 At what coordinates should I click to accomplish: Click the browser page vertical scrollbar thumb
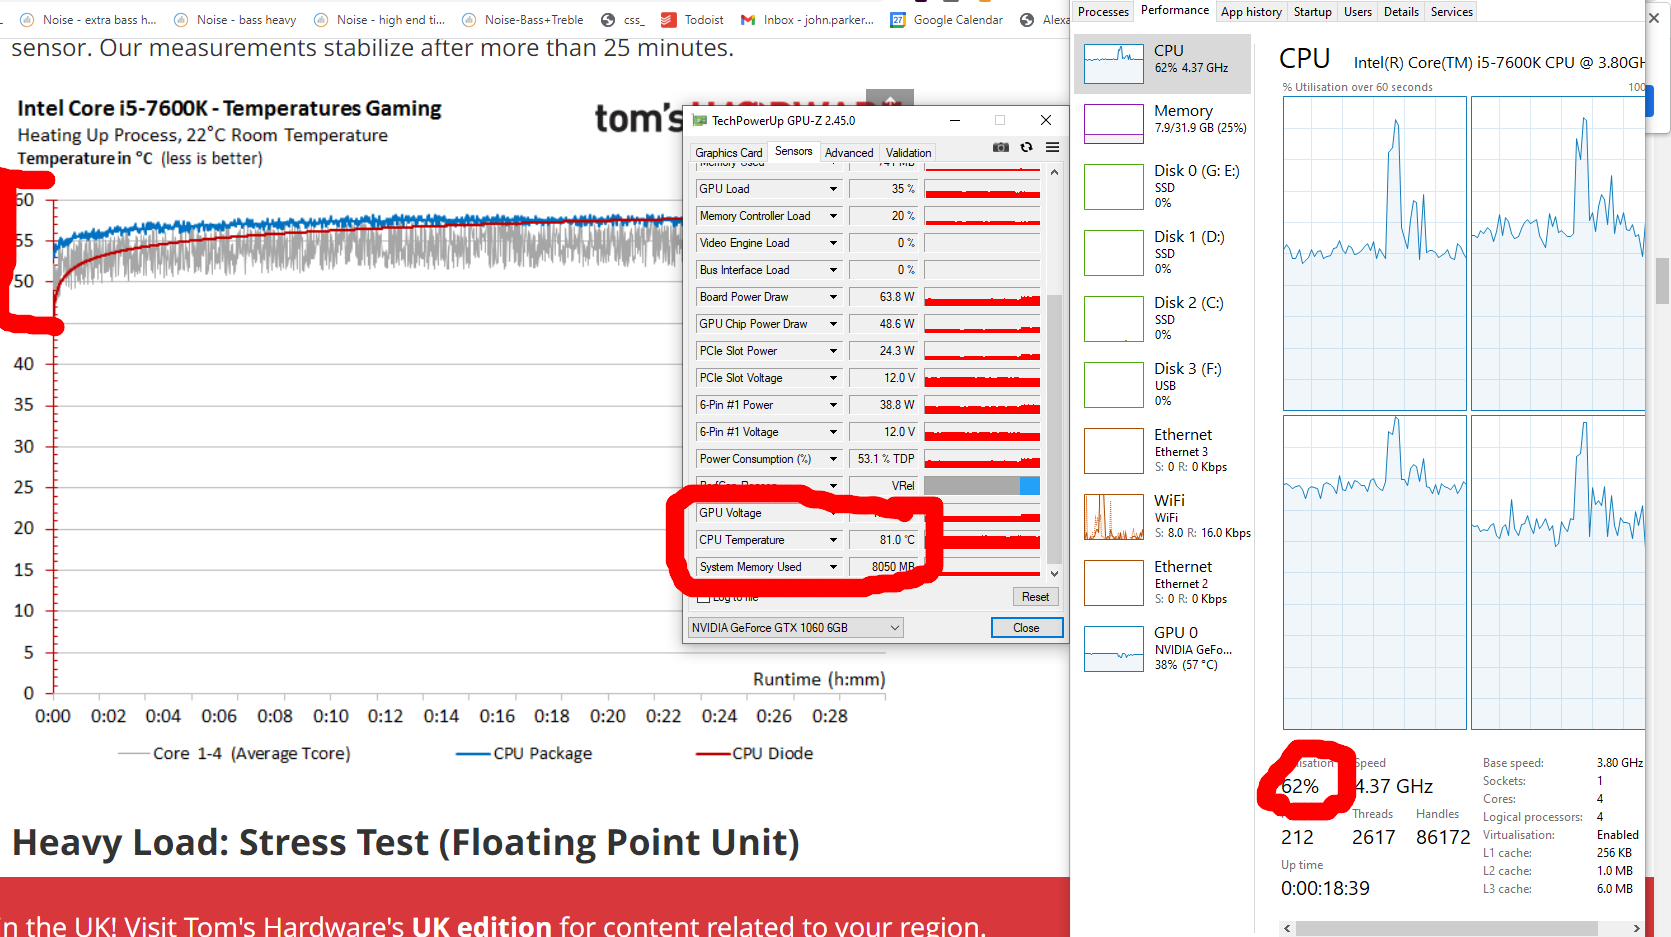click(1662, 281)
